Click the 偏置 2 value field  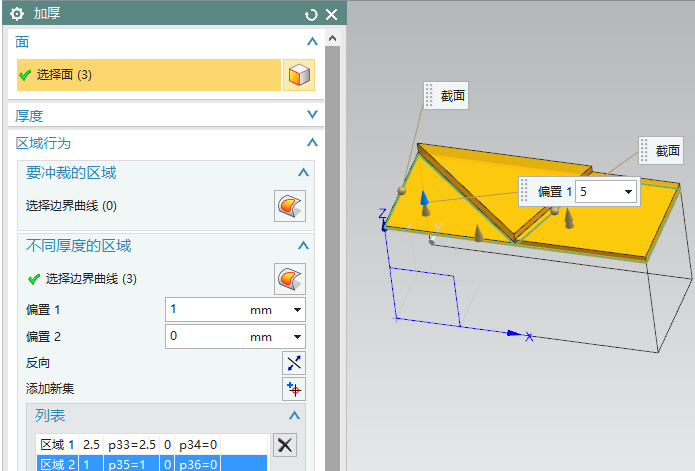(205, 337)
